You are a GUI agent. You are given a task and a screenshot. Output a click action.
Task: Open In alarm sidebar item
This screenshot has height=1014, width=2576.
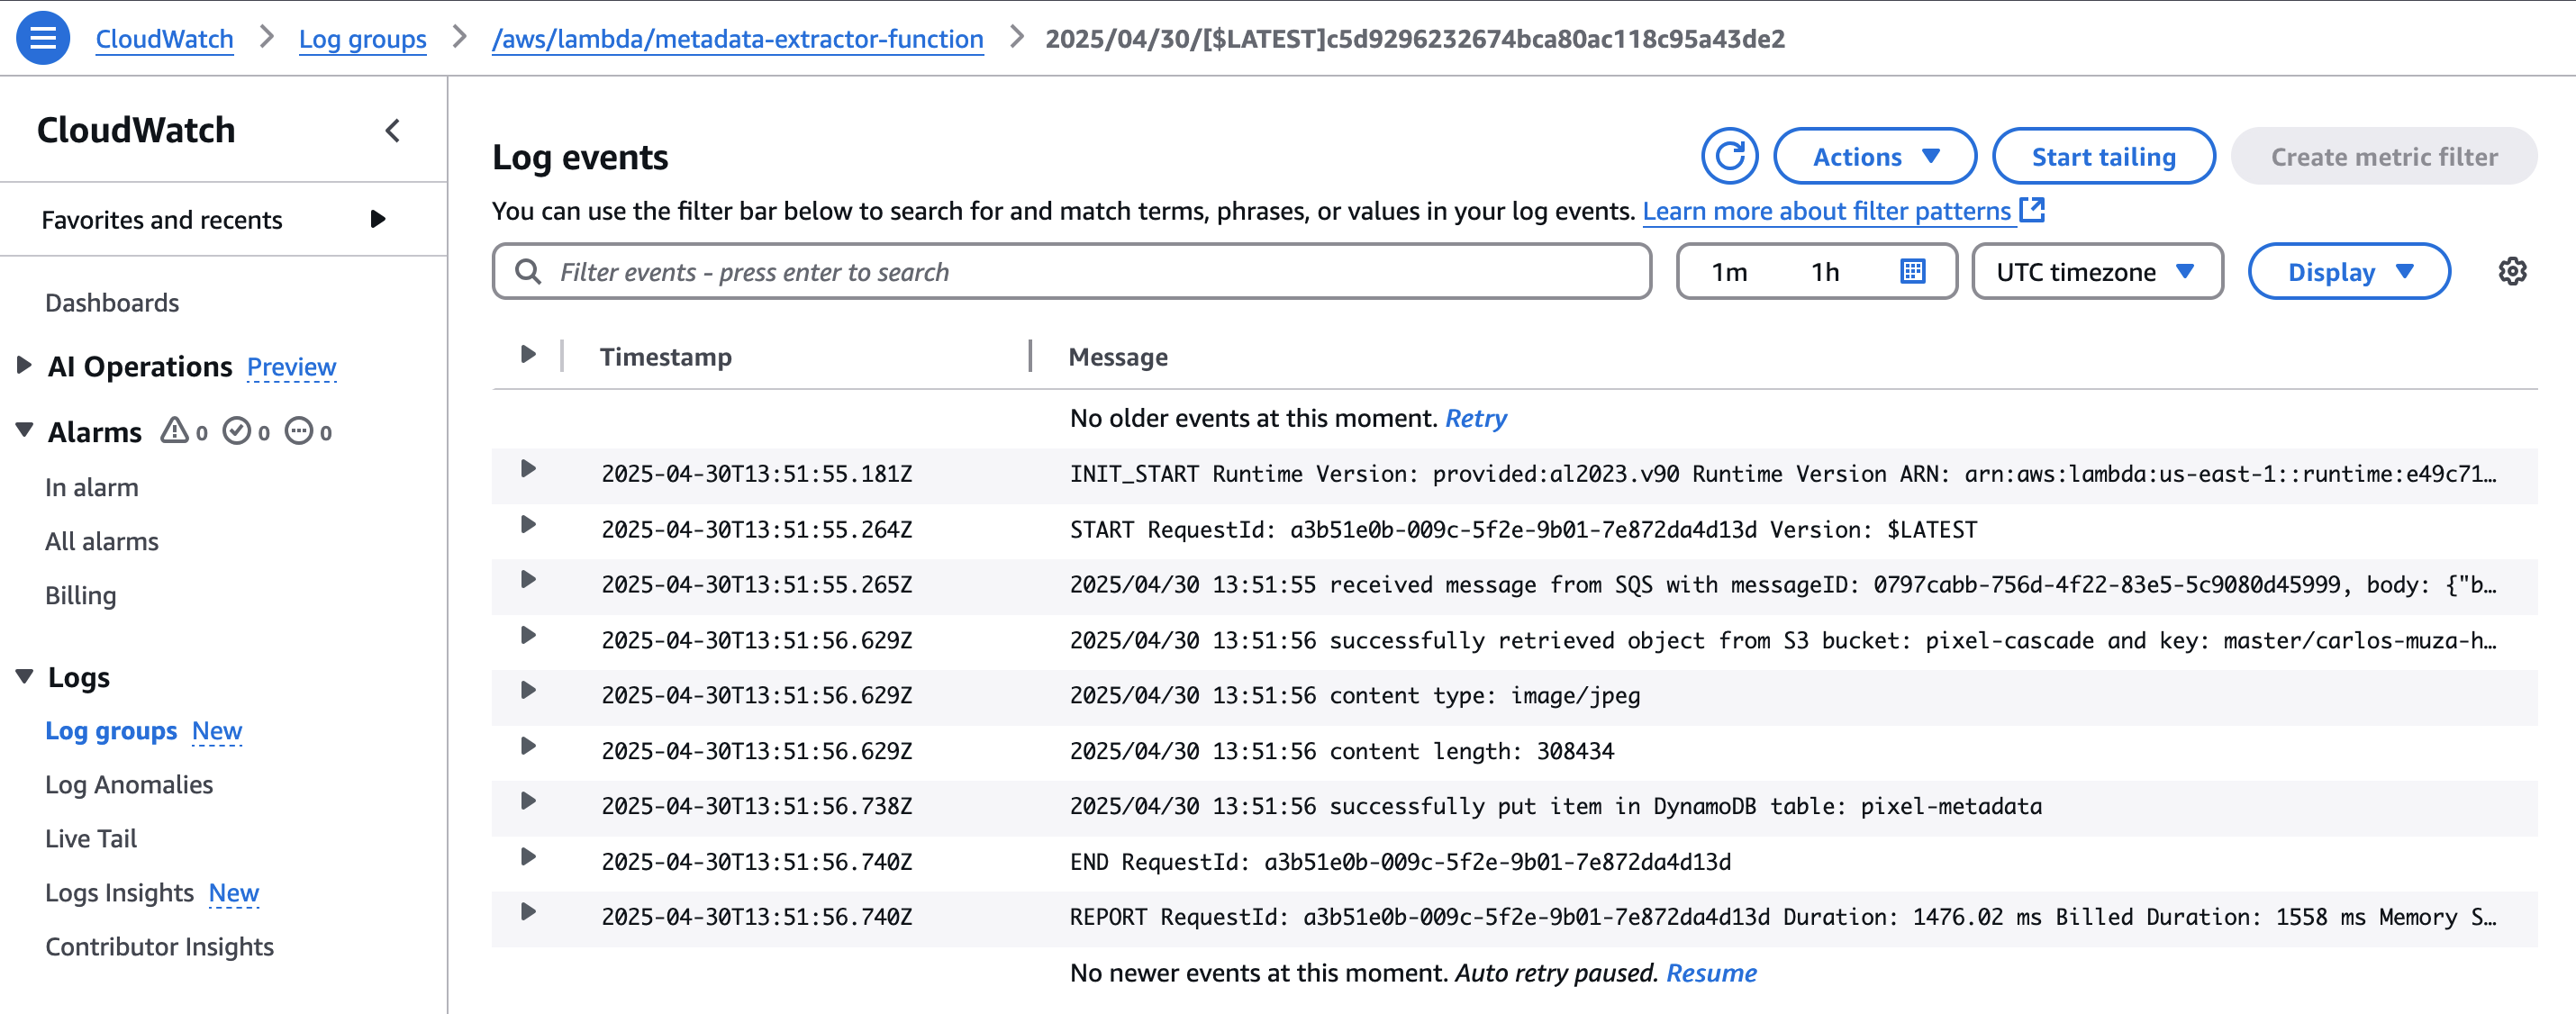pyautogui.click(x=92, y=487)
